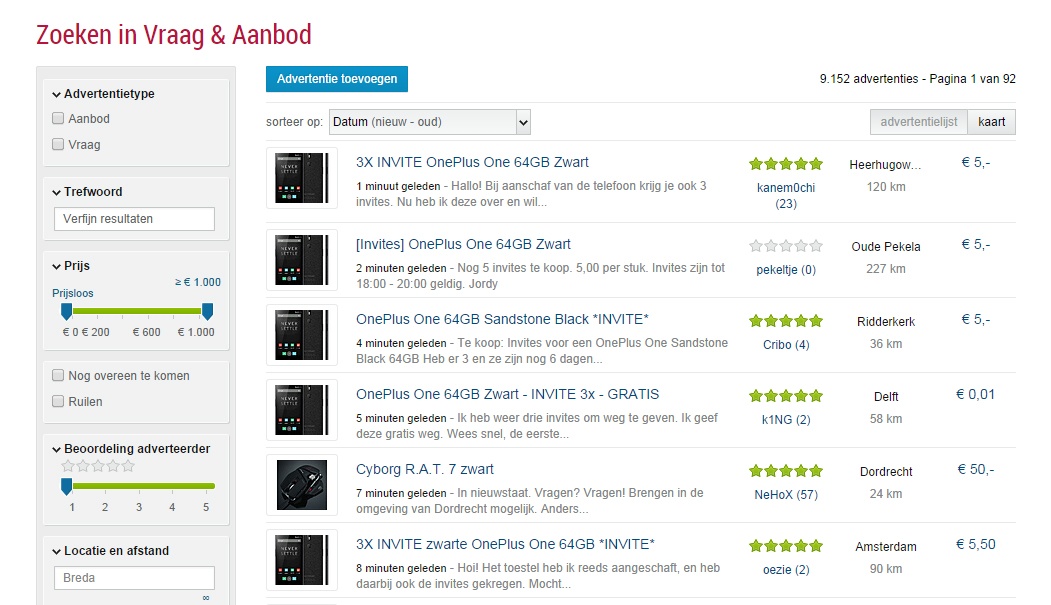Open OnePlus One 64GB Sandstone Black *INVITE*
This screenshot has height=605, width=1051.
[502, 319]
